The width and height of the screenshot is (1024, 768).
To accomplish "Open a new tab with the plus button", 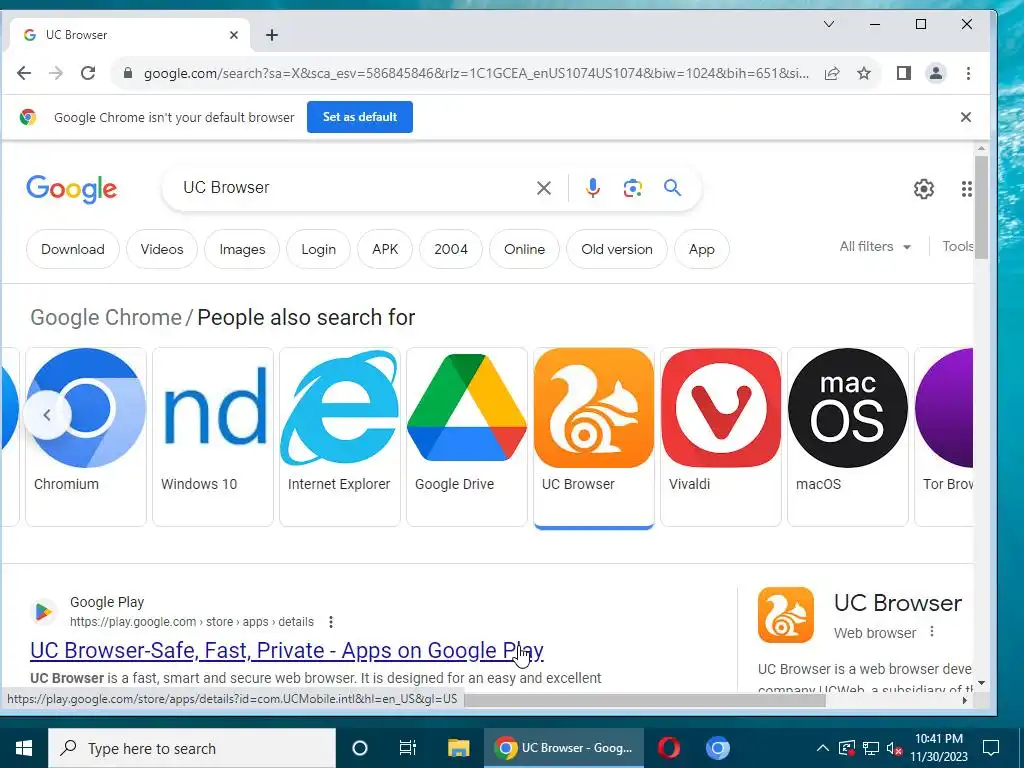I will click(x=272, y=35).
